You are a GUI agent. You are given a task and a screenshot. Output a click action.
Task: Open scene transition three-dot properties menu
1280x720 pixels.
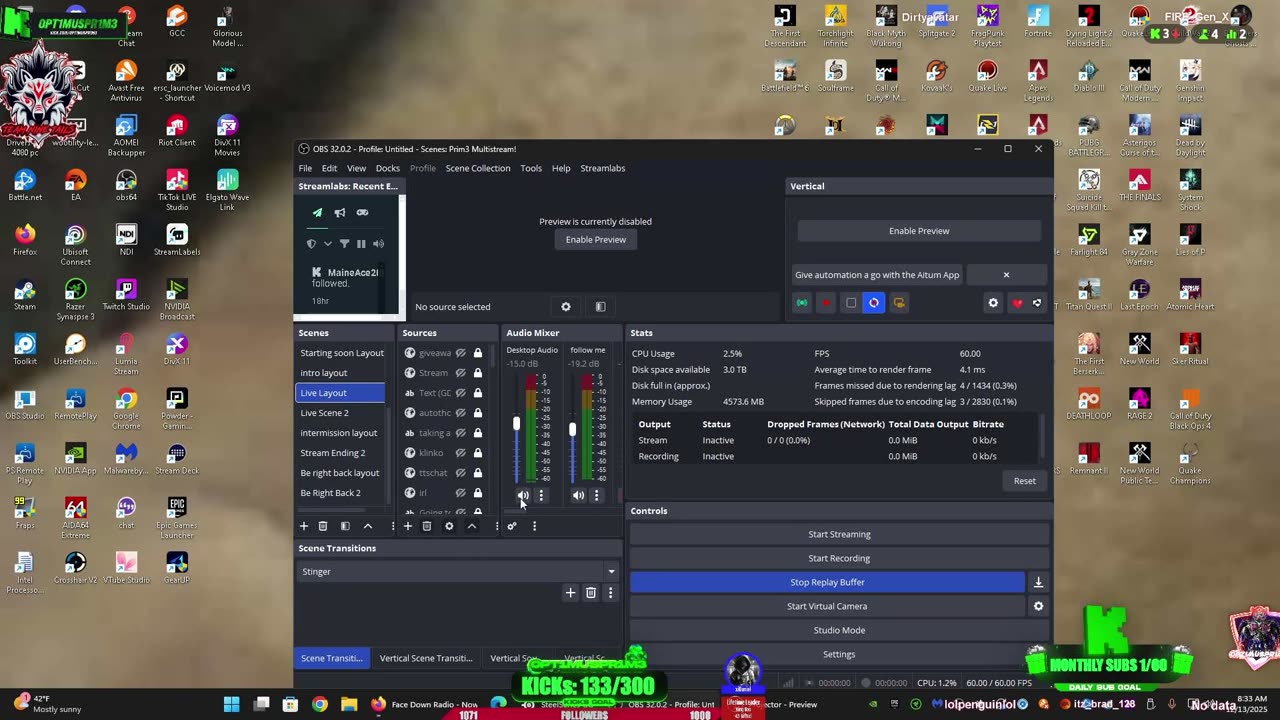tap(610, 593)
